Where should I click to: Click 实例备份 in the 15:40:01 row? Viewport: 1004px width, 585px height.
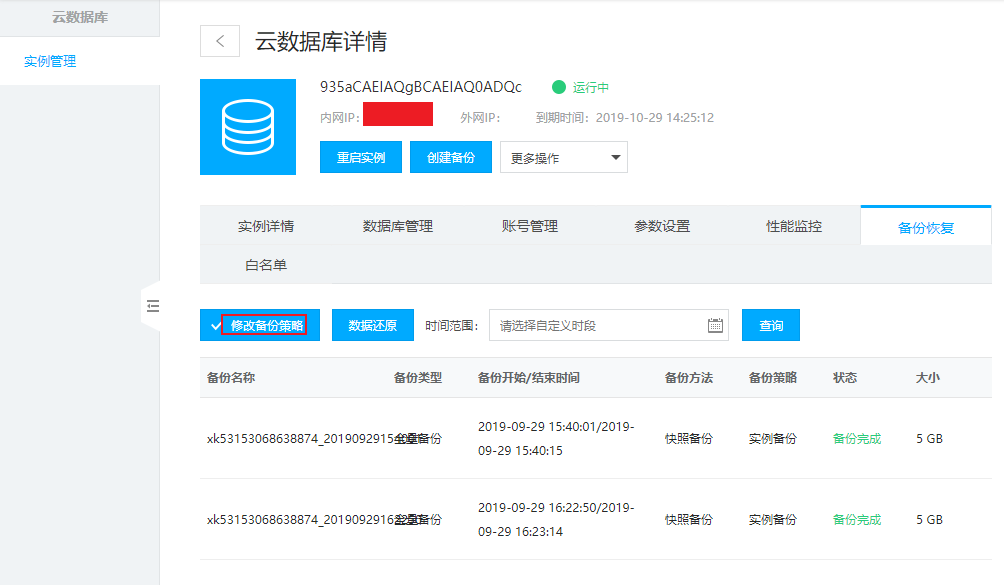773,438
